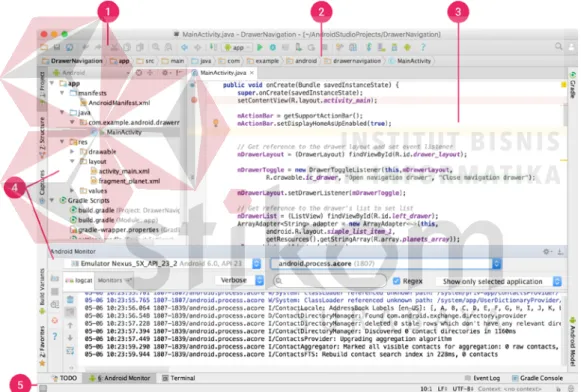Click the UTF-8 encoding in the status bar
This screenshot has width=581, height=392.
pos(462,389)
